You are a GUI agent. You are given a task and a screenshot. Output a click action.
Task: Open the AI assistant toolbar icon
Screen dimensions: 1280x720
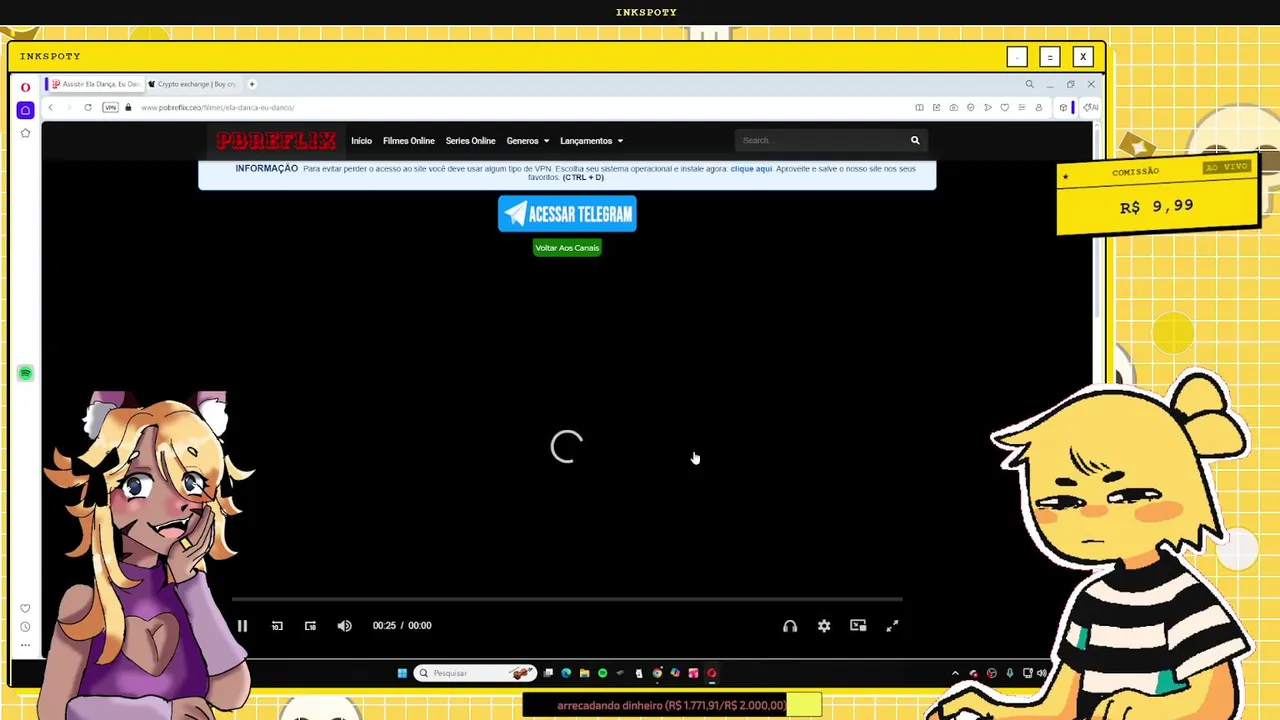pyautogui.click(x=1090, y=107)
